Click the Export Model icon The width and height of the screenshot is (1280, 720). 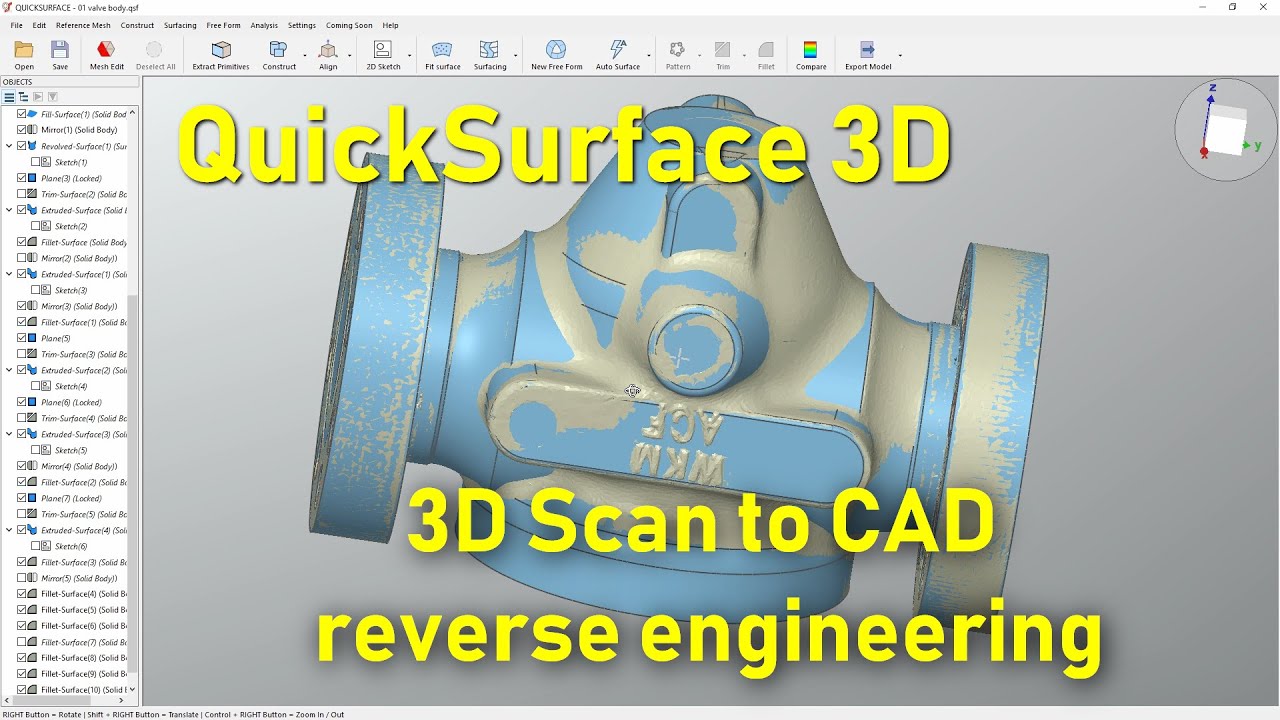867,49
